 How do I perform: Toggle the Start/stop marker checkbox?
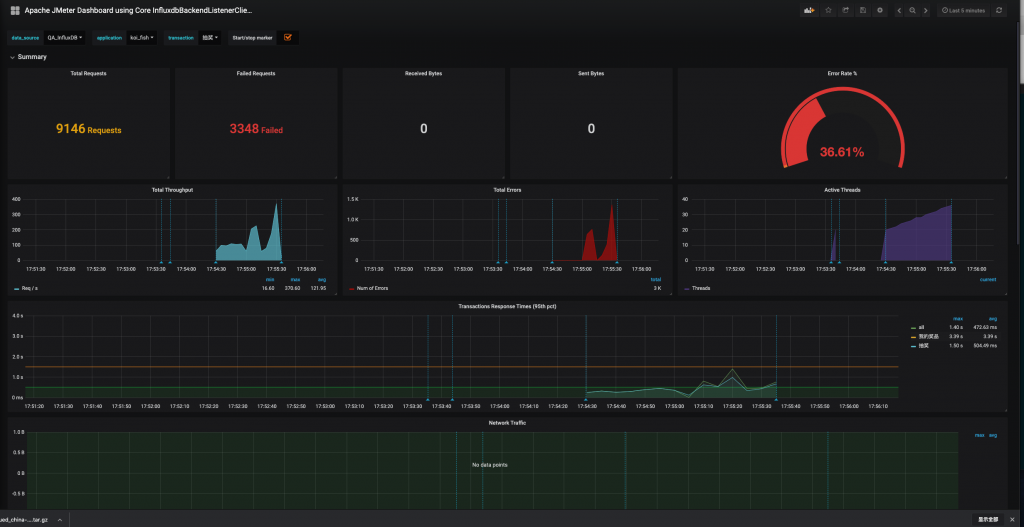pos(288,37)
